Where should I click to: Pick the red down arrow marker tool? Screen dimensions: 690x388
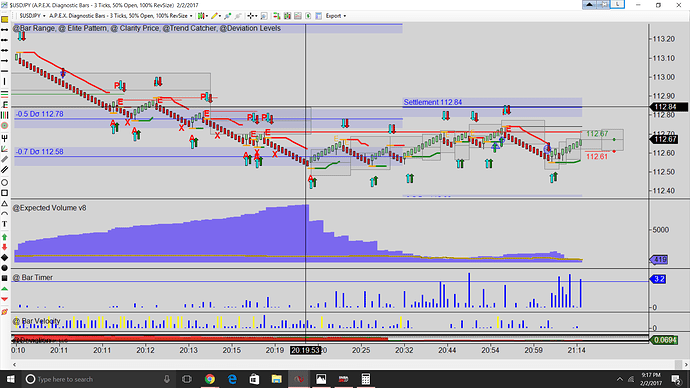[x=4, y=247]
